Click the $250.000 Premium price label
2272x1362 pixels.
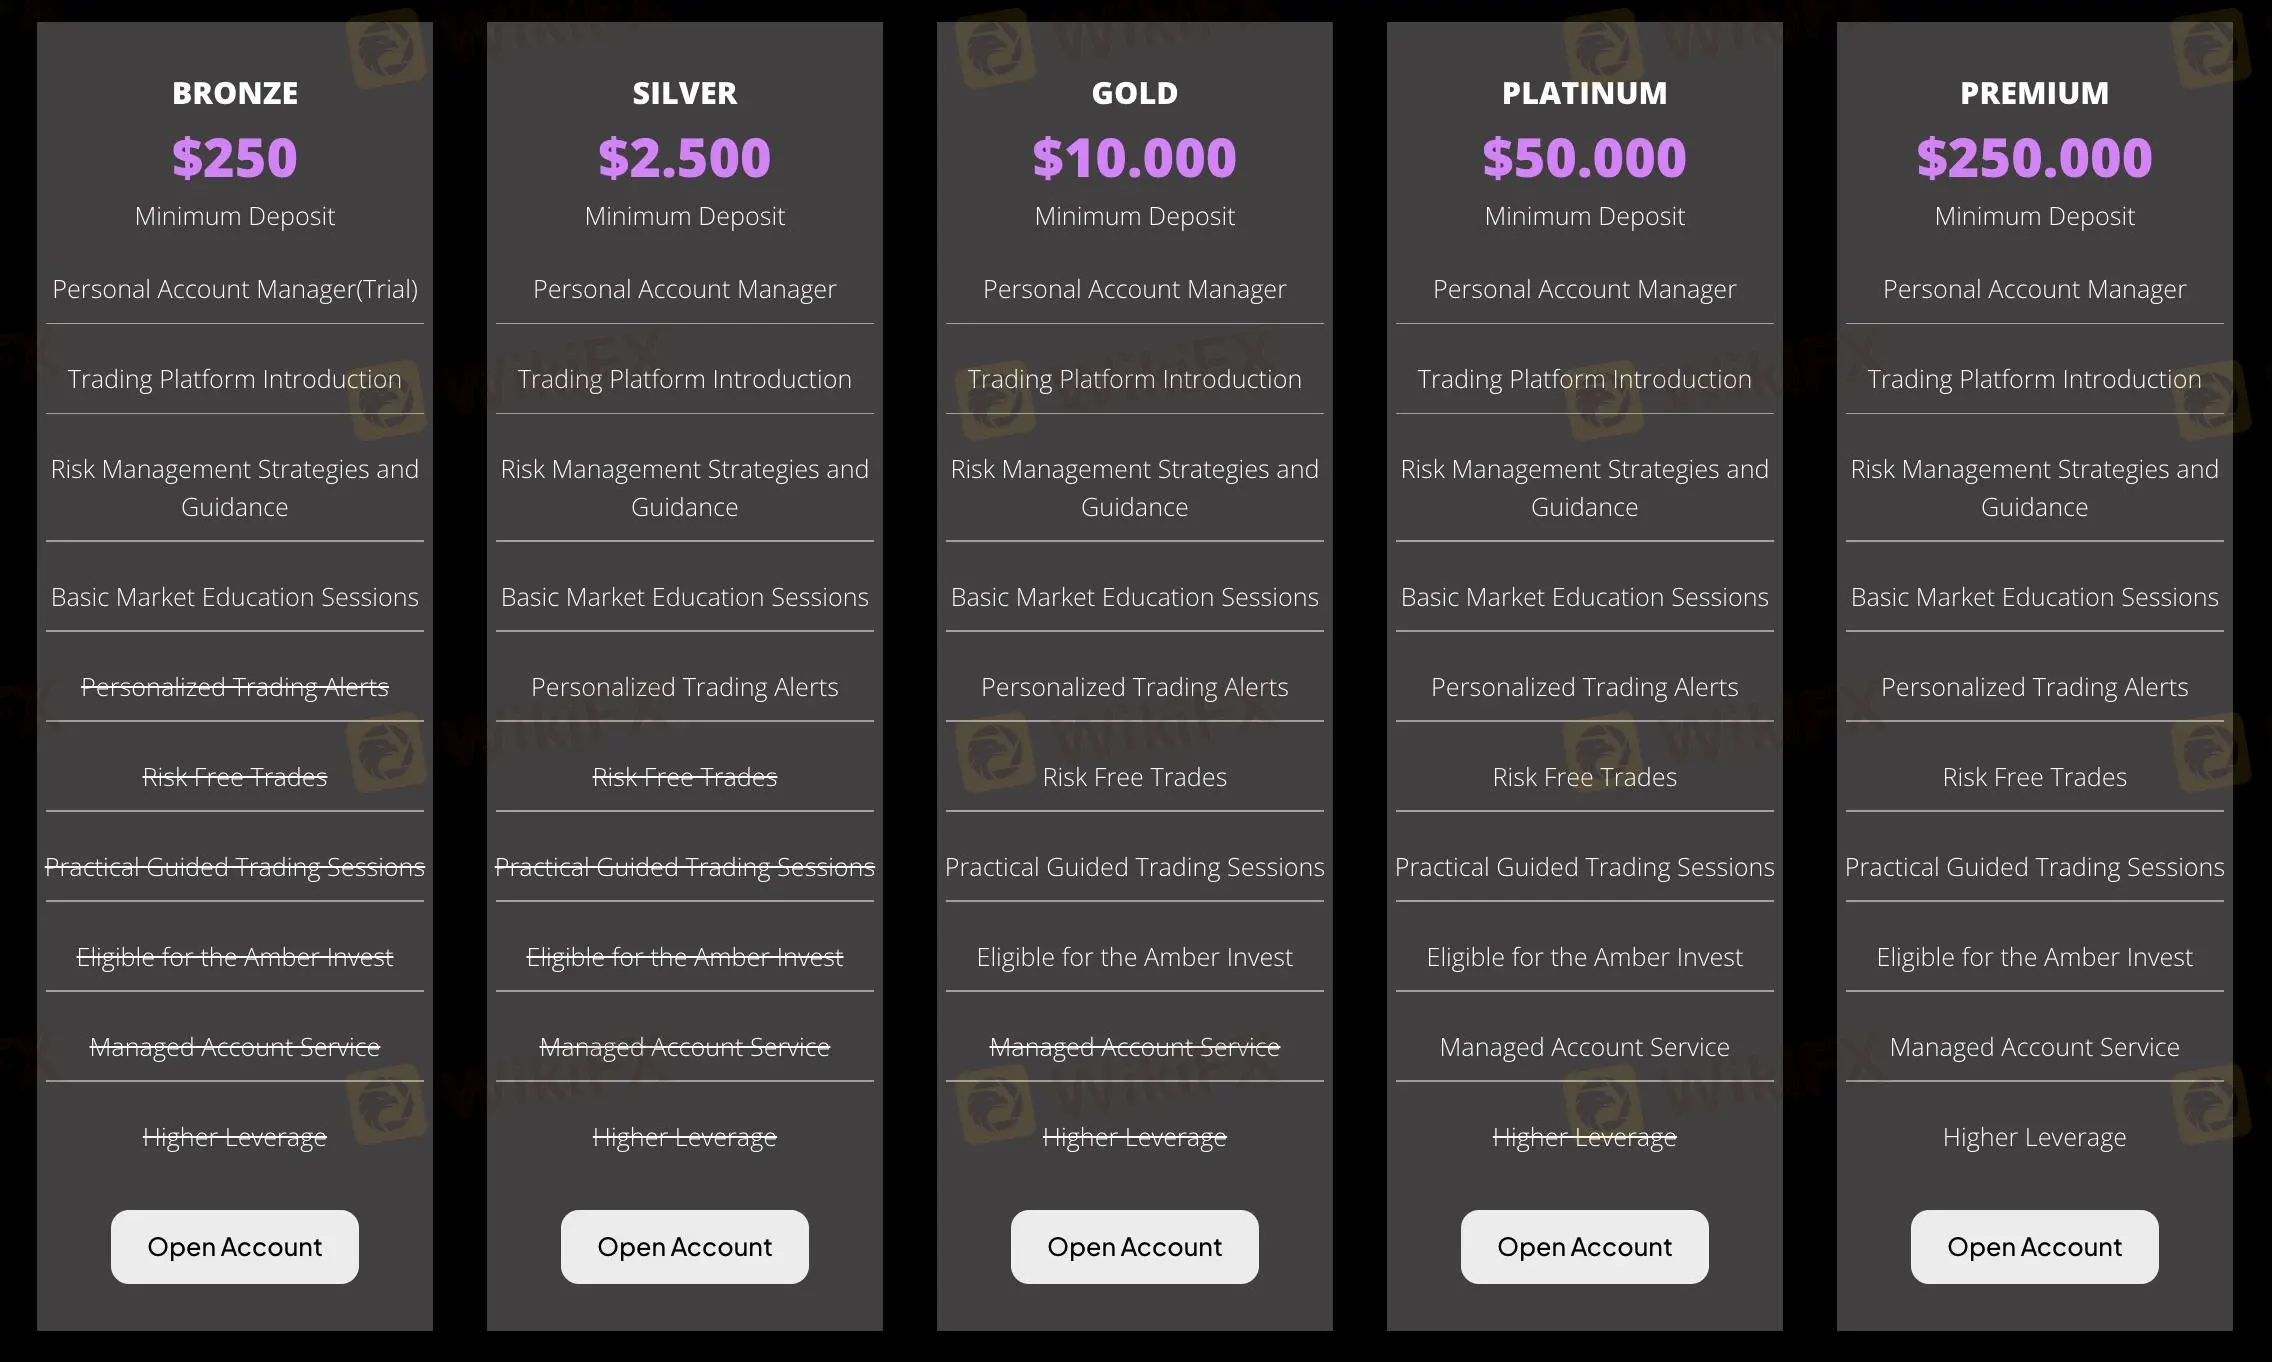[2035, 156]
